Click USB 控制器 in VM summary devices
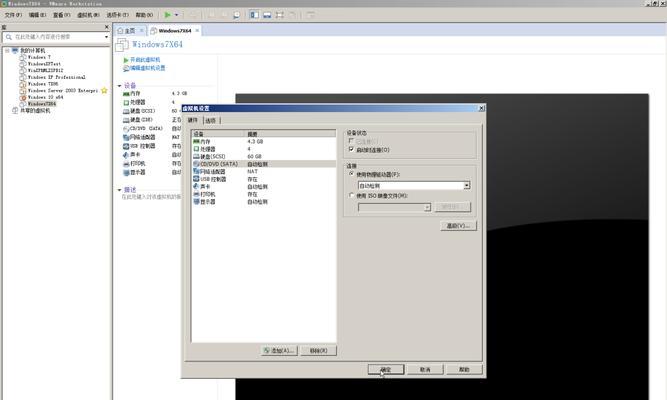This screenshot has height=400, width=667. pos(143,146)
